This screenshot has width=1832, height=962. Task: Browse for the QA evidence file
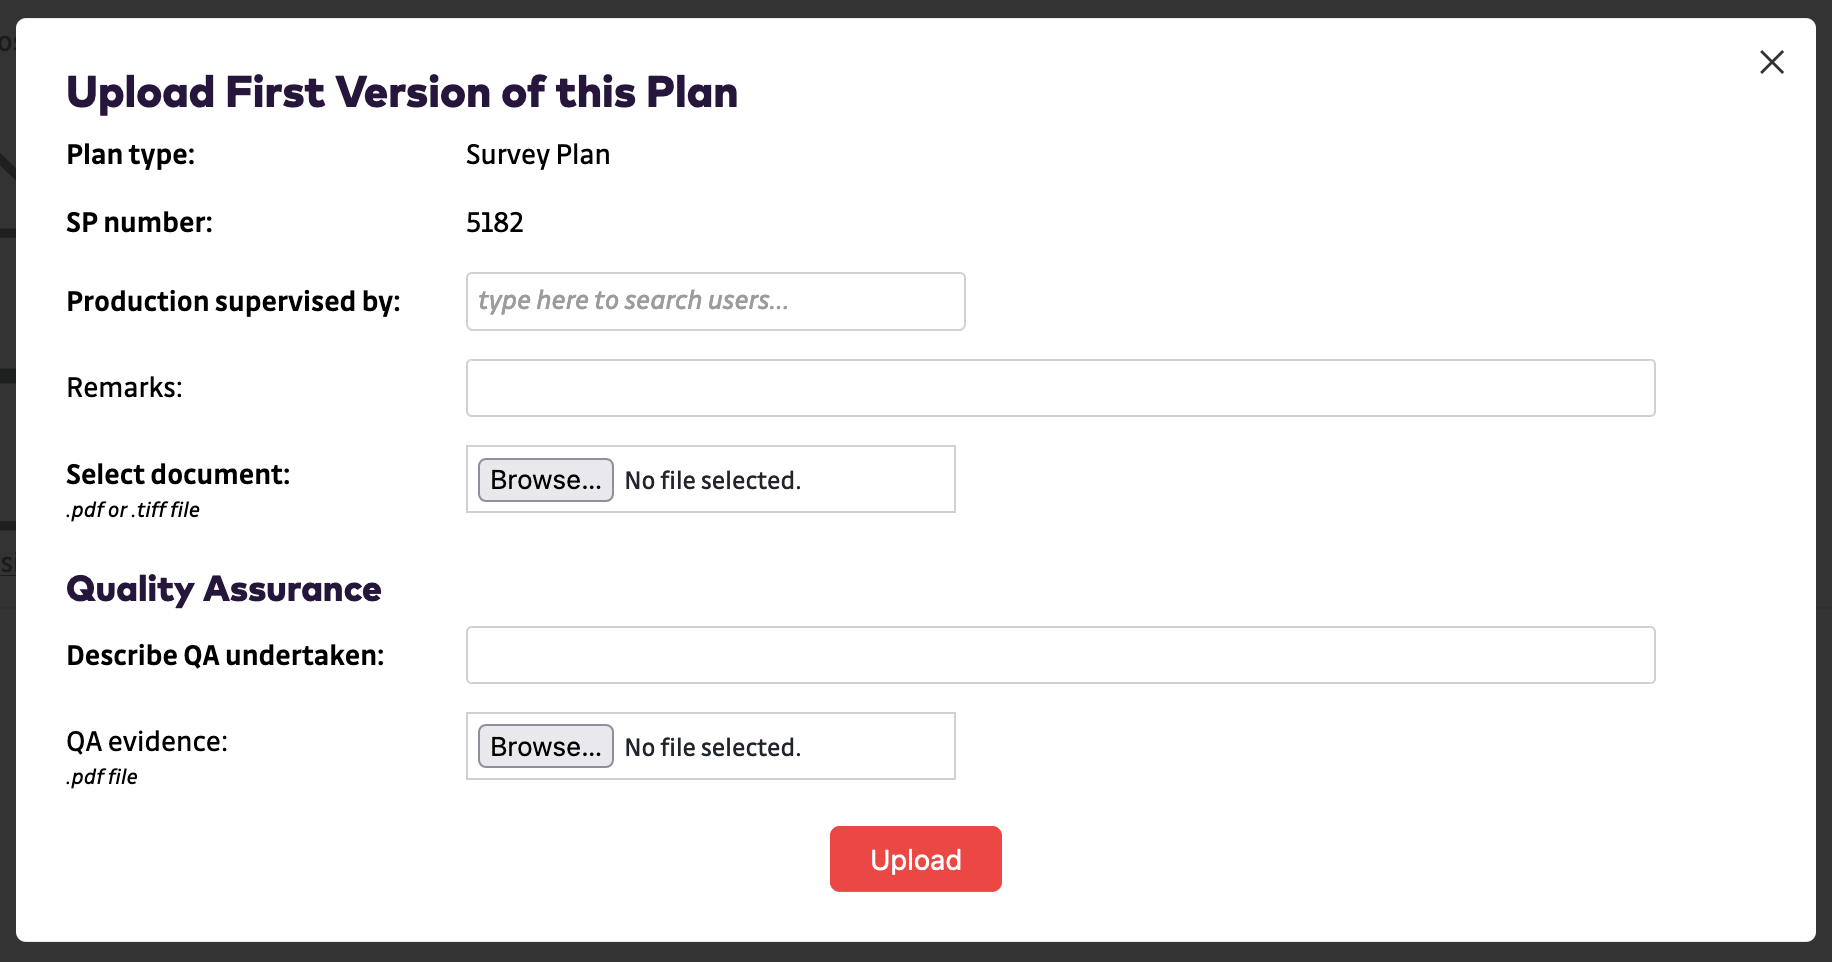[545, 747]
